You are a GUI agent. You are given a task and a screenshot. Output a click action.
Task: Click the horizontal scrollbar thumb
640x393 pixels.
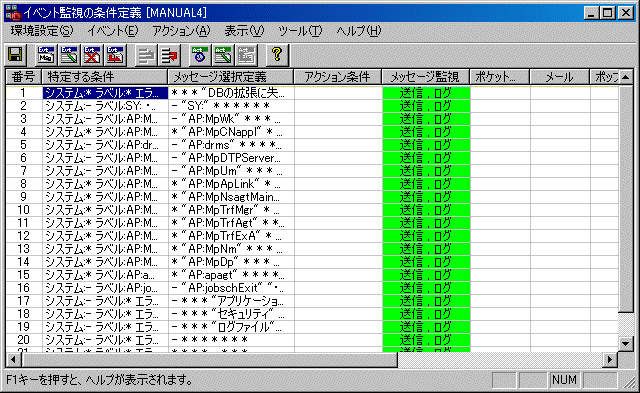point(210,360)
